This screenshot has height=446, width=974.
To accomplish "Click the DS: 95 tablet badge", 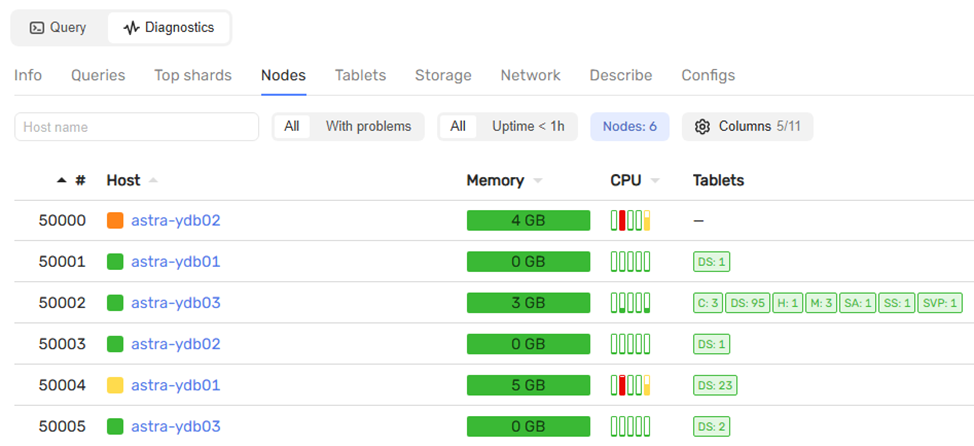I will pos(747,303).
